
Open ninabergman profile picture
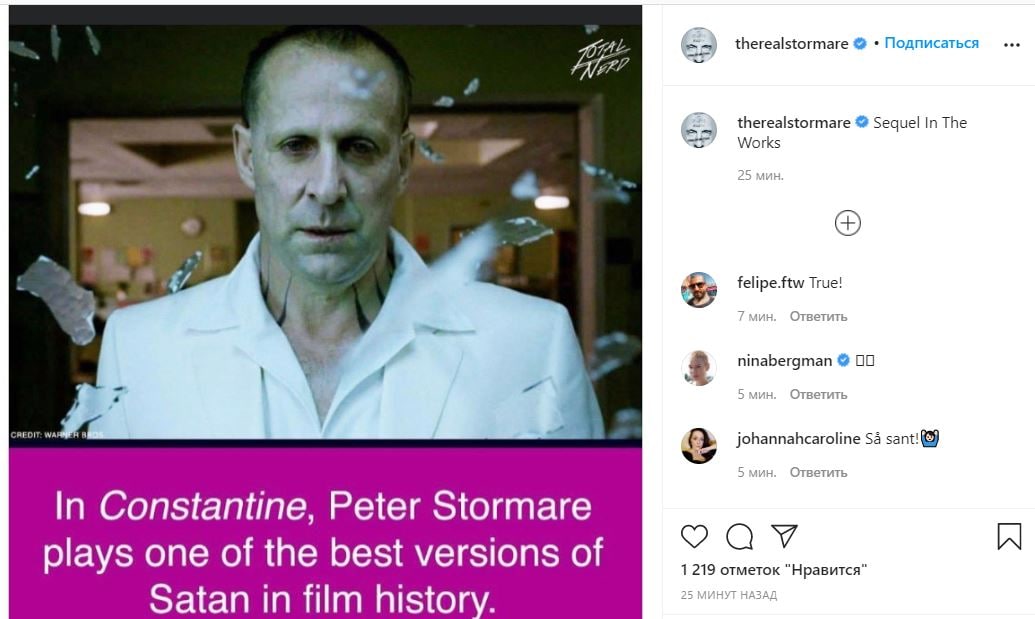(x=698, y=368)
